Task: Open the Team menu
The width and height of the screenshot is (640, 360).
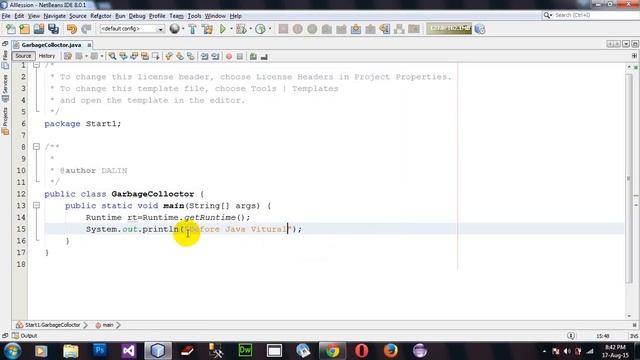Action: 176,16
